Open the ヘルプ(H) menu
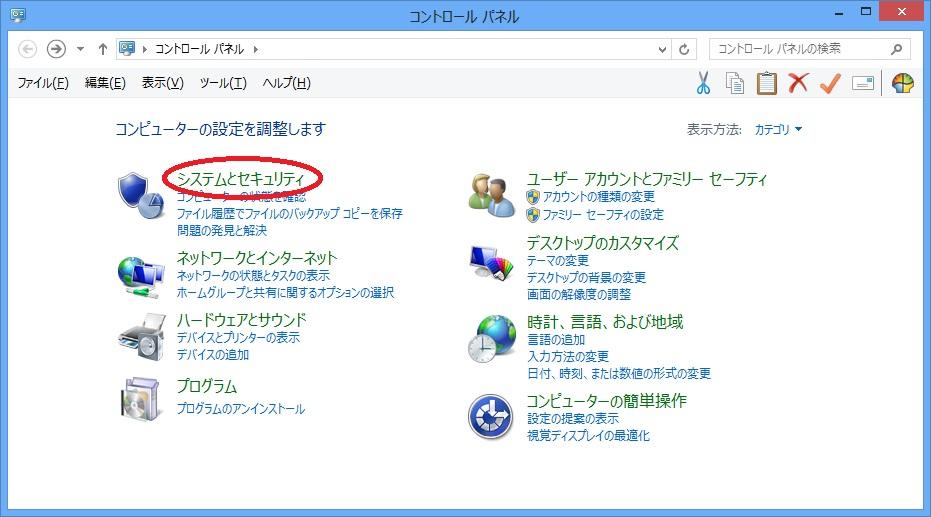Screen dimensions: 931x517 (x=287, y=83)
